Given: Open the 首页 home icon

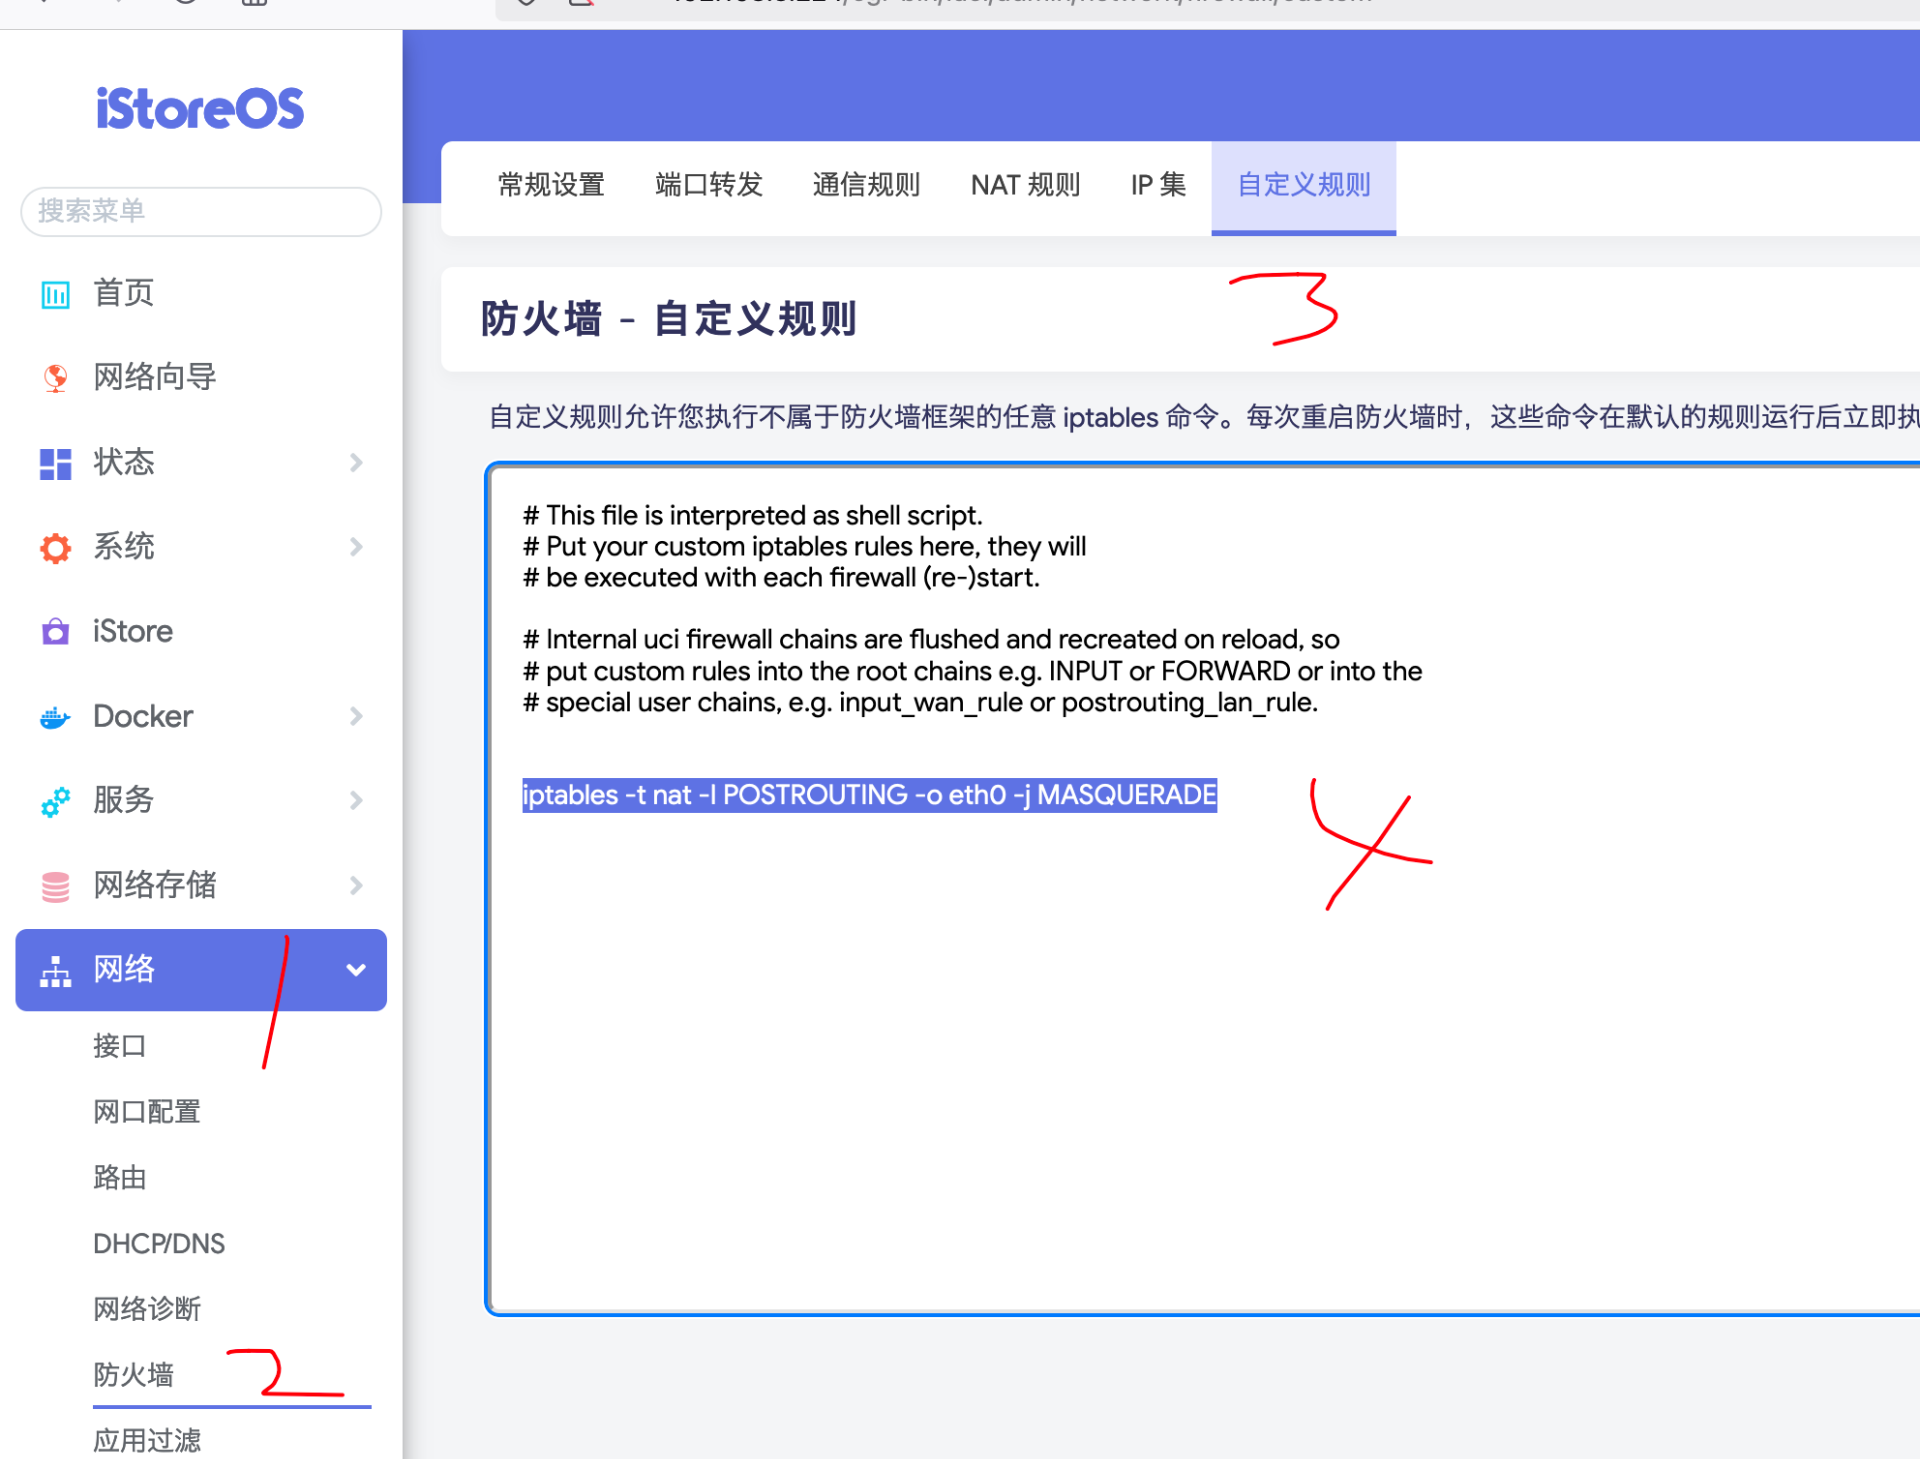Looking at the screenshot, I should pos(55,294).
